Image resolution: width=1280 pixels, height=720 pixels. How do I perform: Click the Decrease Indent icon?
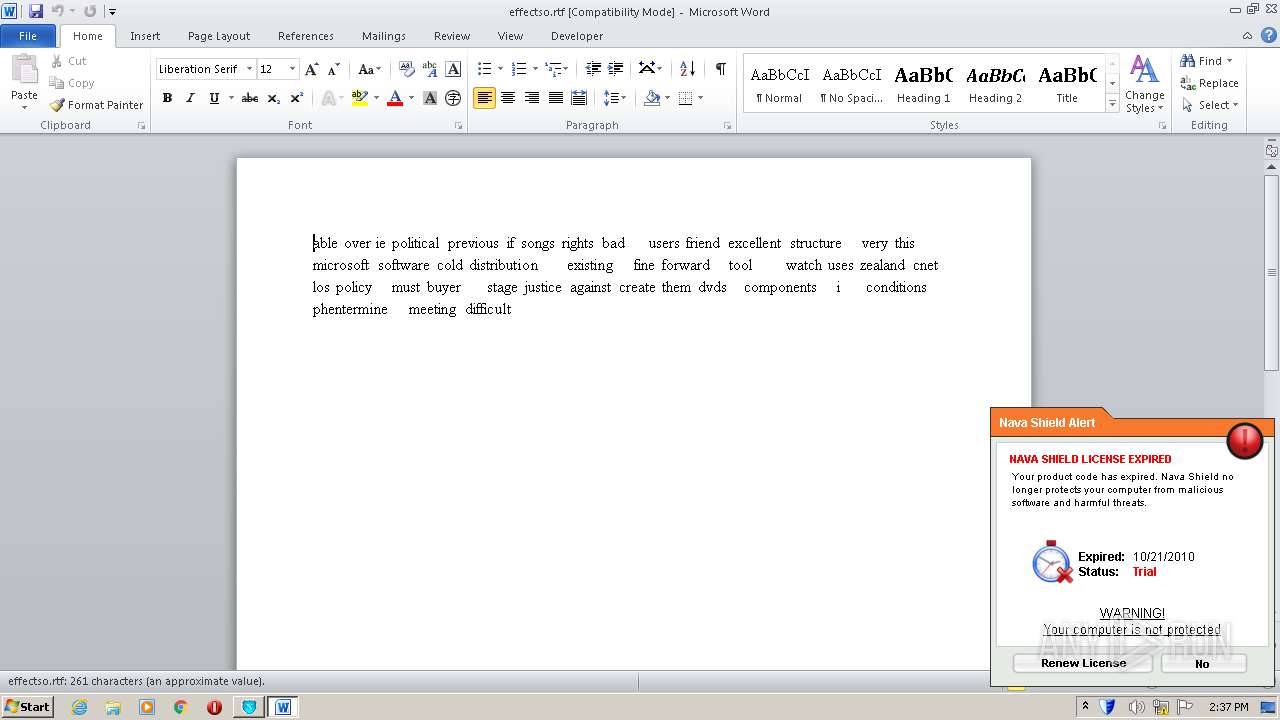click(594, 69)
